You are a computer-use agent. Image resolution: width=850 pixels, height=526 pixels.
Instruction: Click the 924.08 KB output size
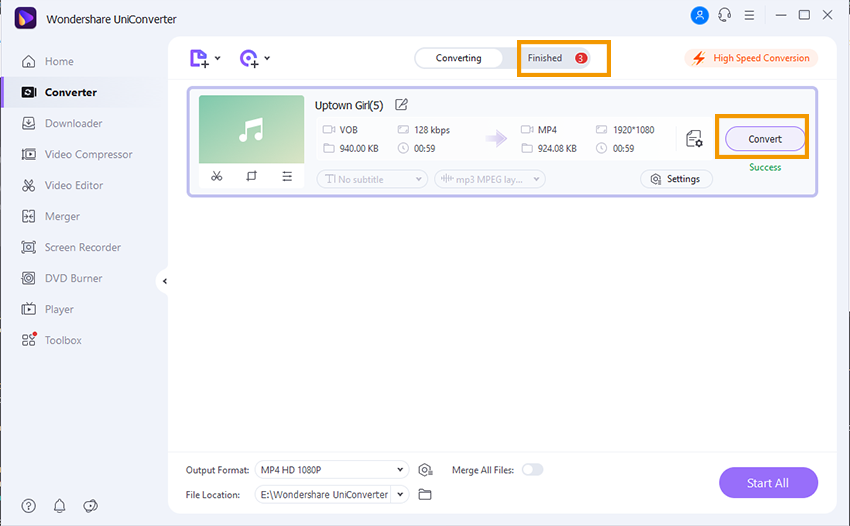point(557,148)
